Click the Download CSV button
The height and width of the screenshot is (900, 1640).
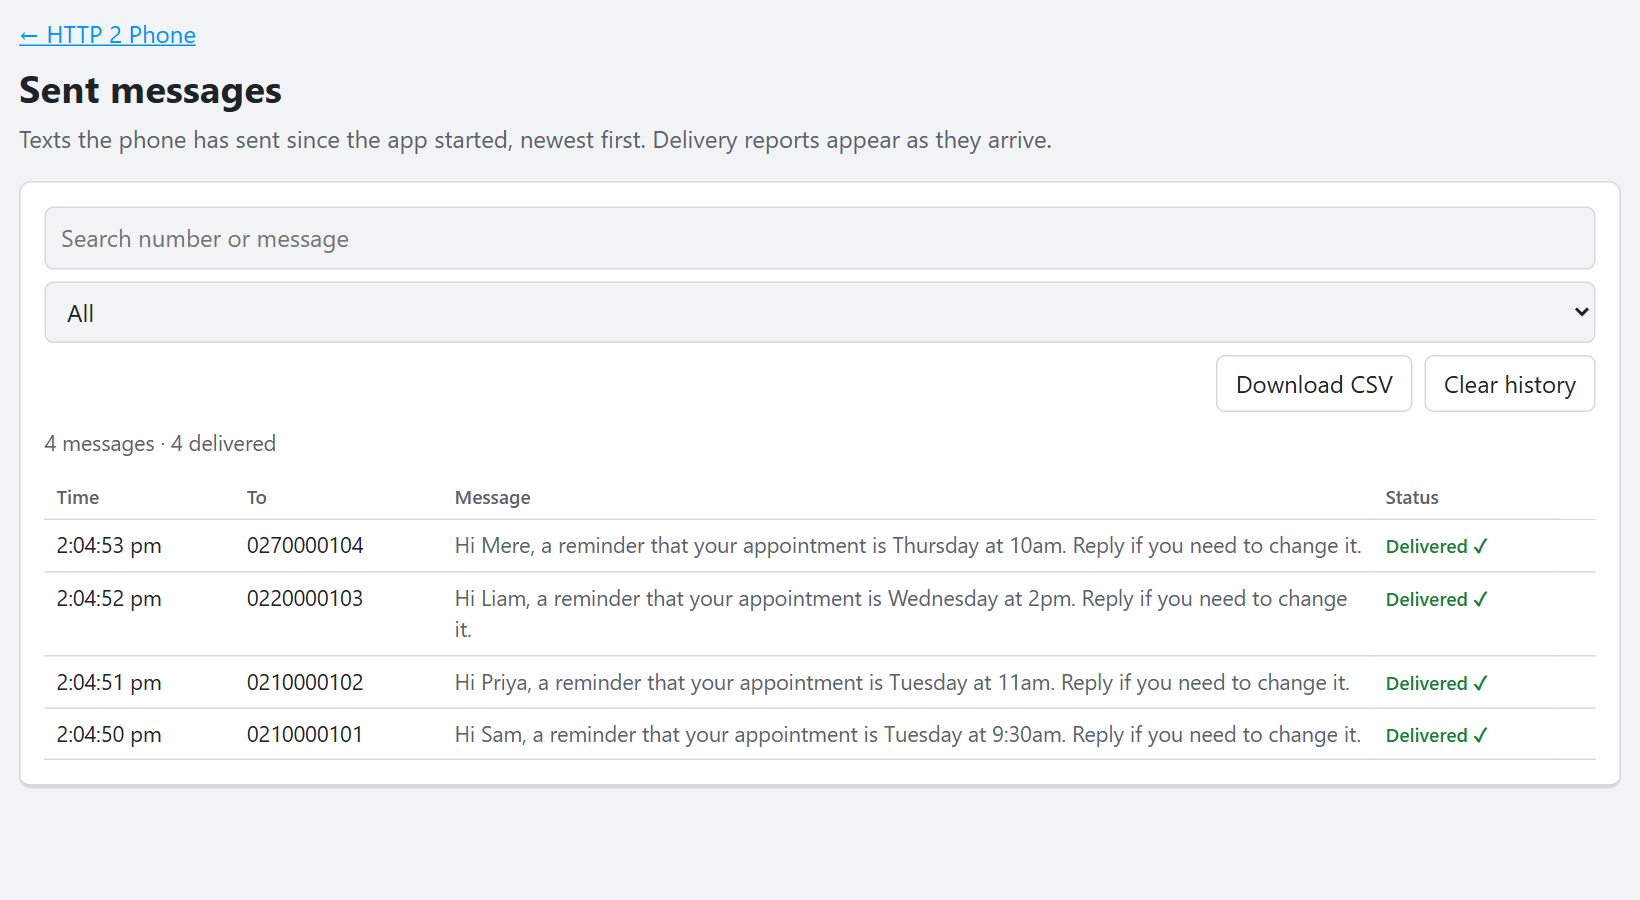pos(1314,384)
